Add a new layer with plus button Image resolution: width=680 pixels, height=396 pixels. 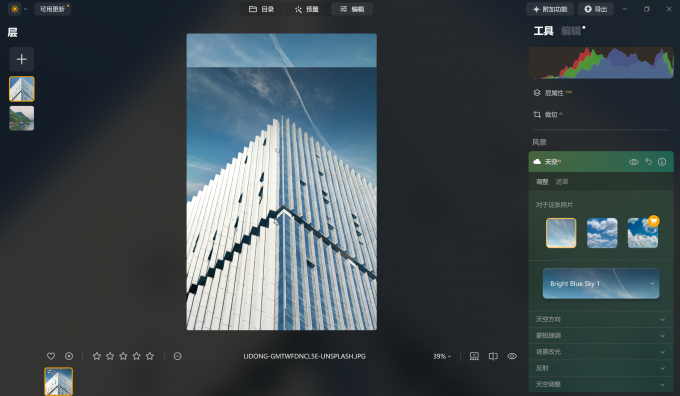22,59
